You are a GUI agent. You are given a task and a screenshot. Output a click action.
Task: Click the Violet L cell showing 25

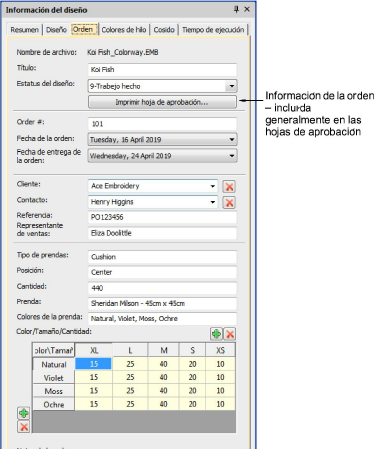[130, 377]
